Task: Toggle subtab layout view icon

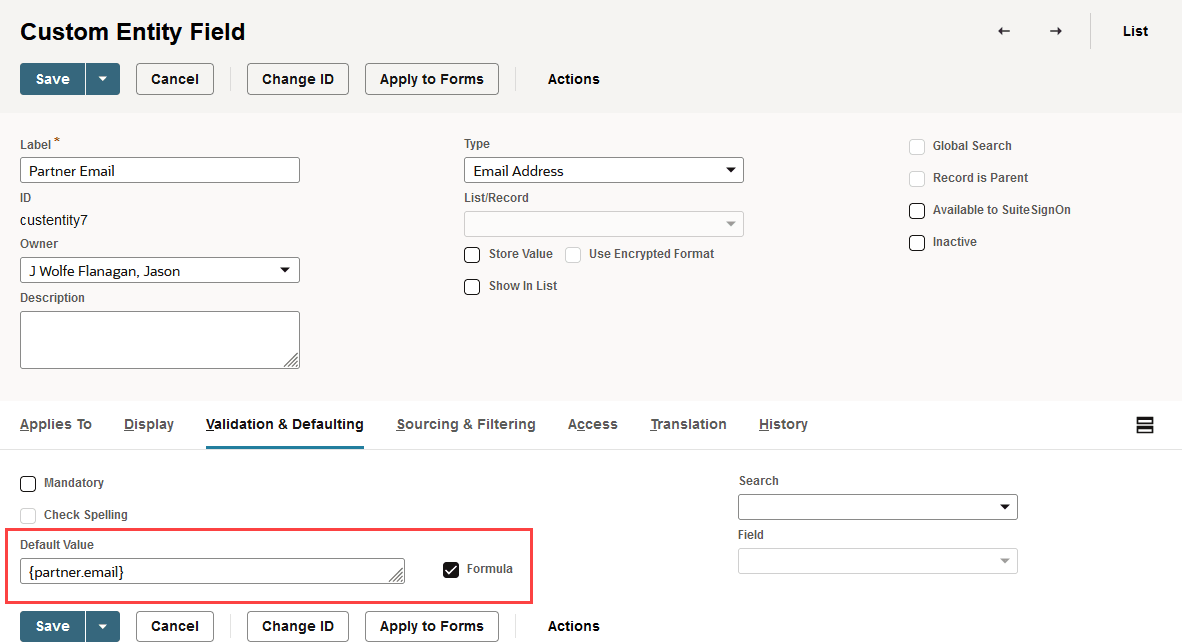Action: tap(1144, 425)
